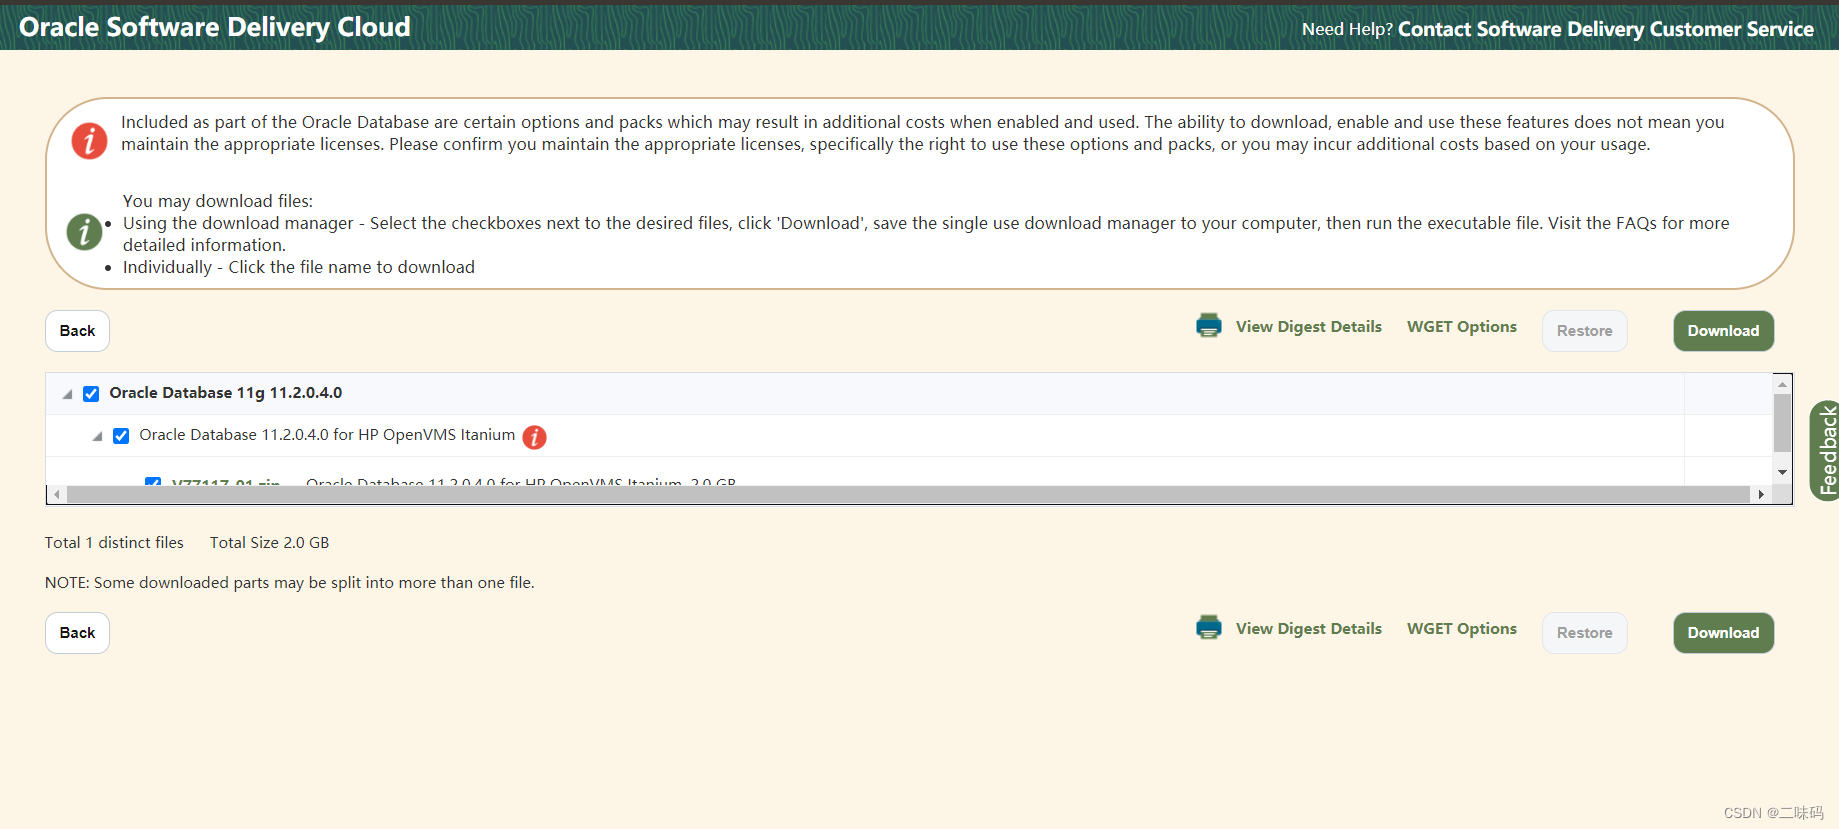Uncheck Oracle Database 11.2.0.4.0 for HP OpenVMS Itanium
1839x829 pixels.
121,436
